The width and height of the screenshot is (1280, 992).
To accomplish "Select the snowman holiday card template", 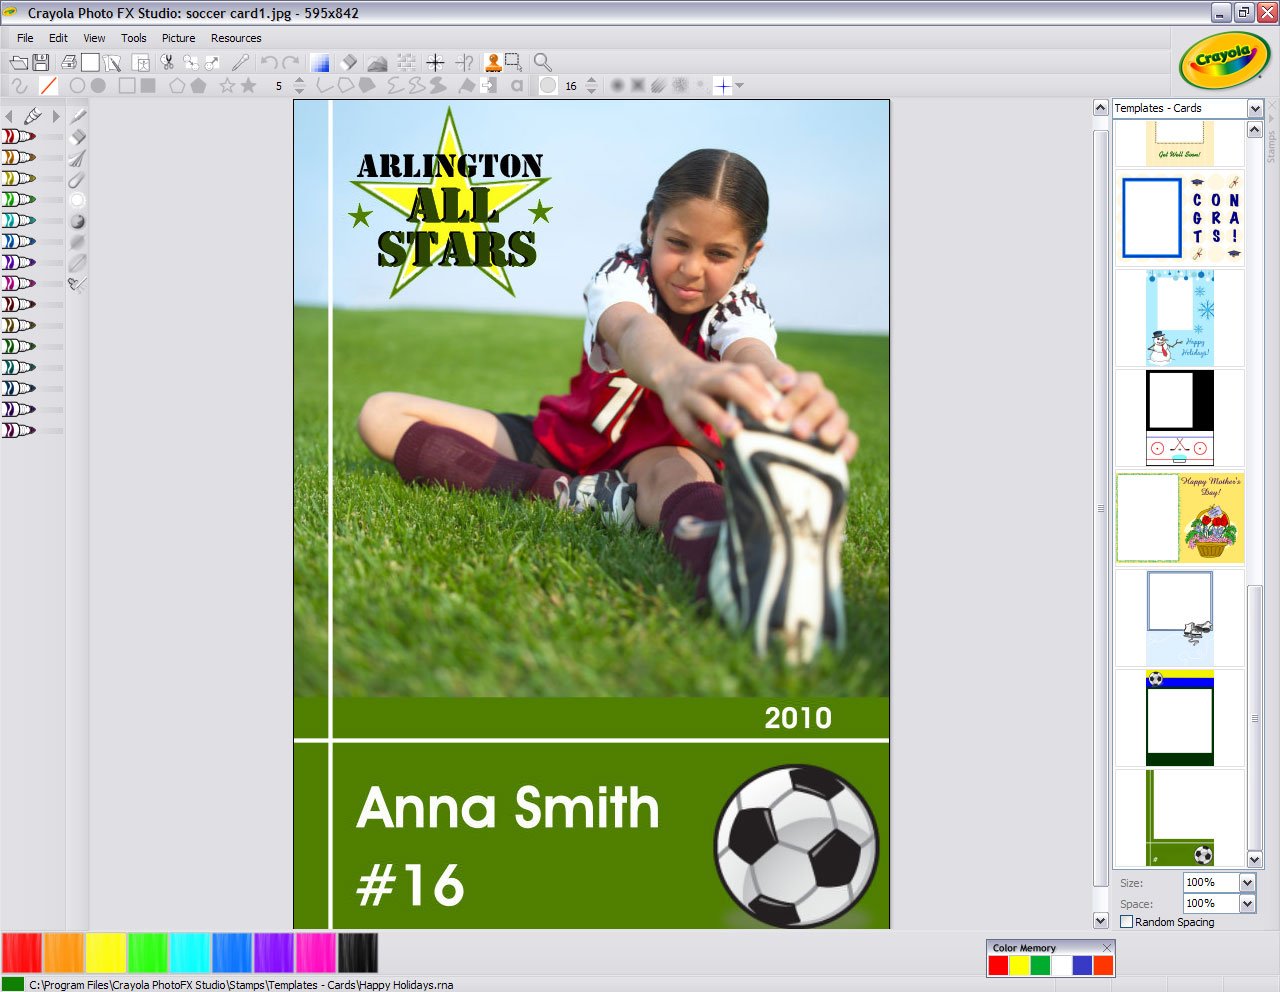I will click(x=1179, y=317).
